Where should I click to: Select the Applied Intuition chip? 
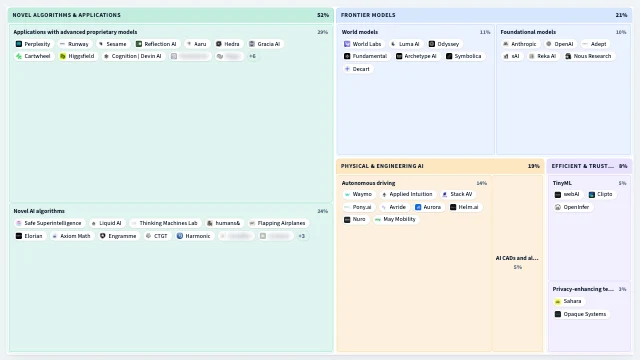[407, 194]
